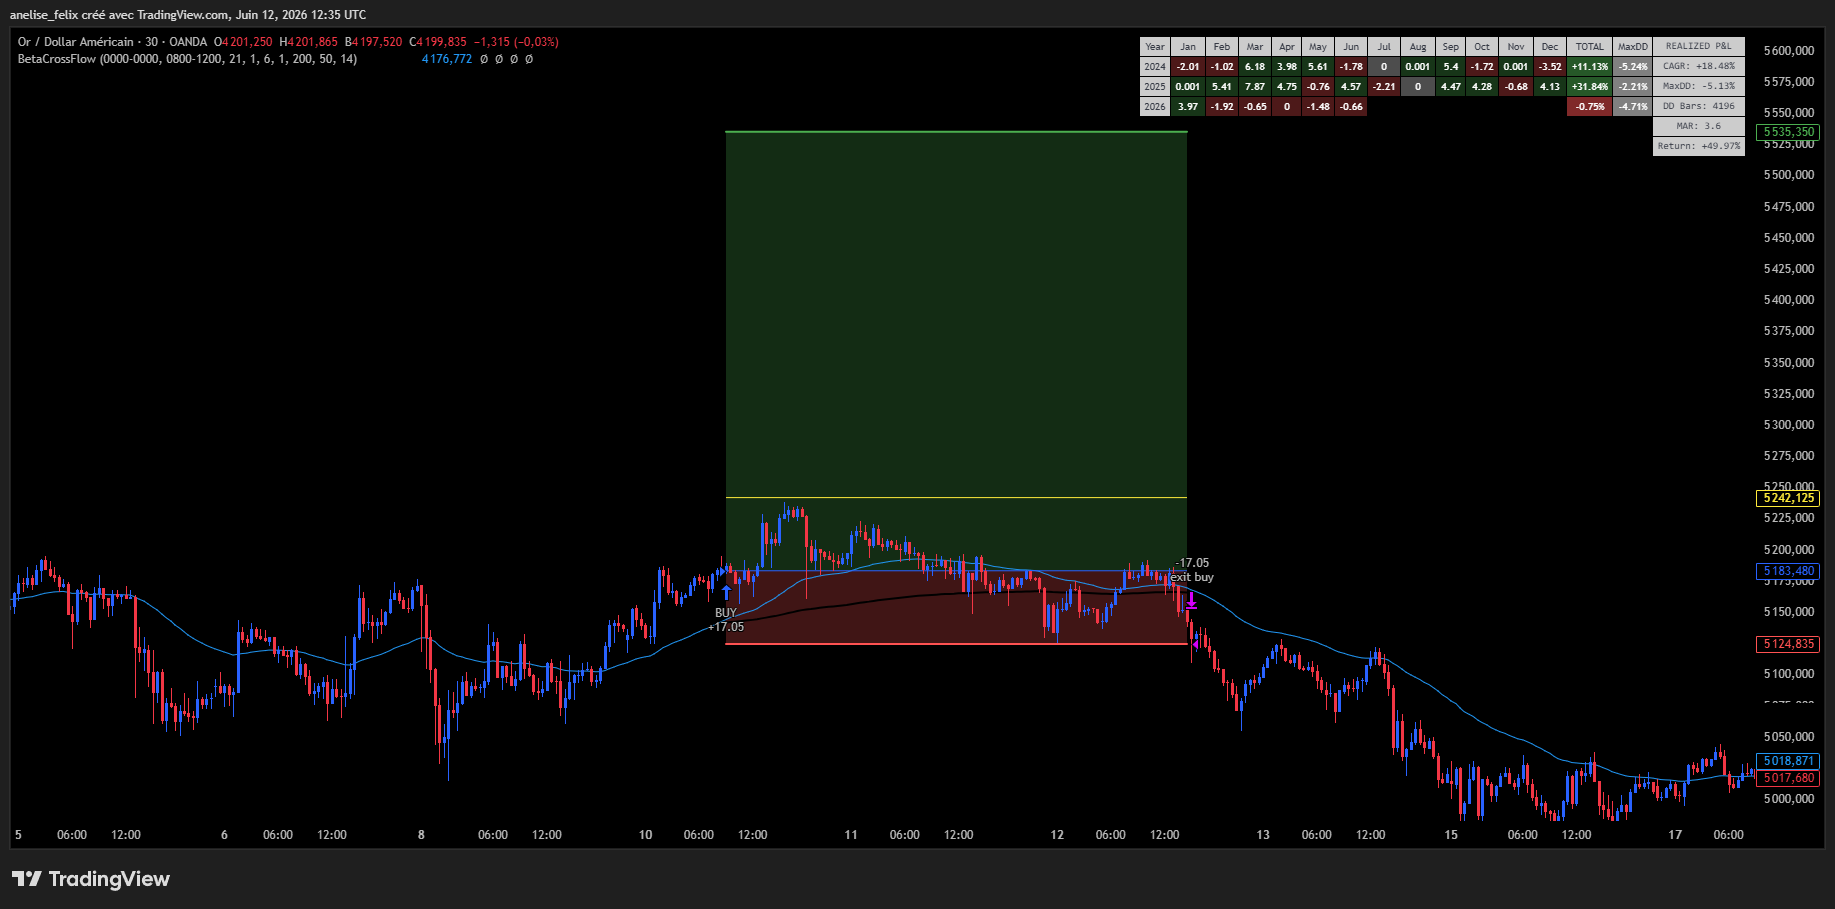Click the Return: +49.97% cell
Screen dimensions: 1835x909
pos(1698,147)
